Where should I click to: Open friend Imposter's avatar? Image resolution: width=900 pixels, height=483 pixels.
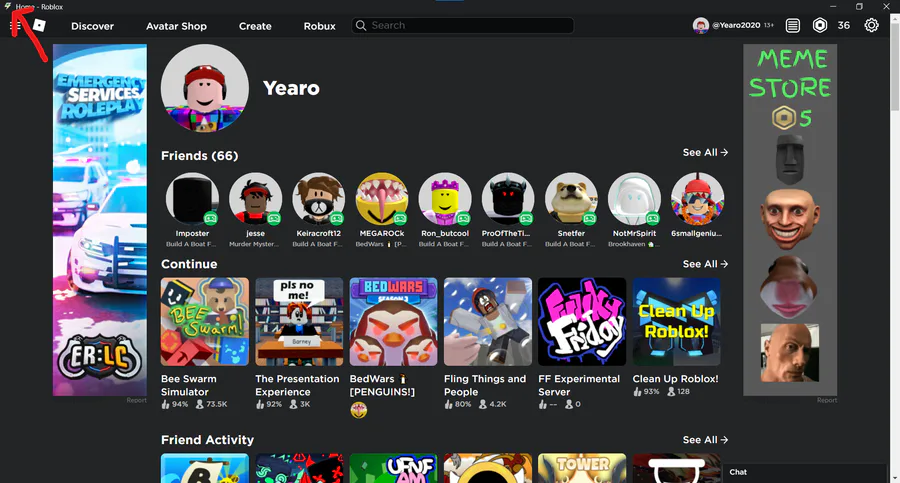point(192,199)
